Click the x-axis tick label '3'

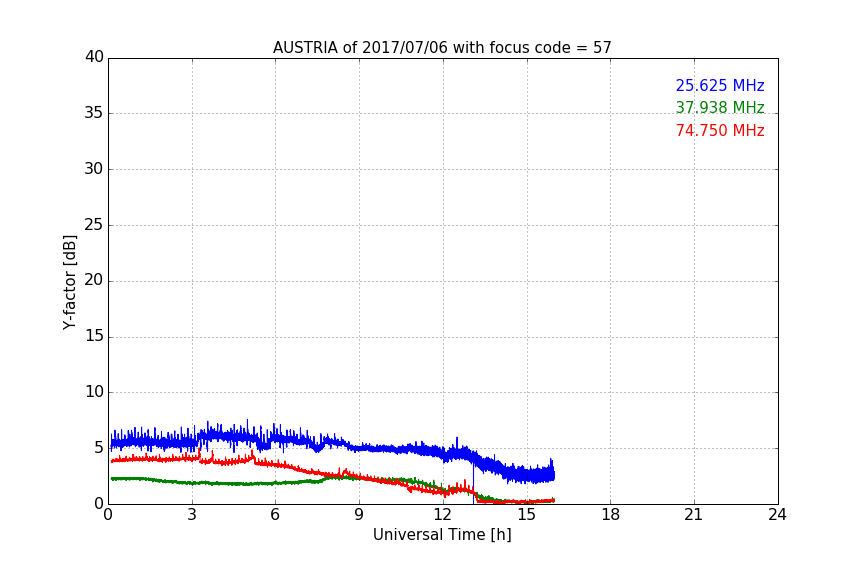click(192, 515)
